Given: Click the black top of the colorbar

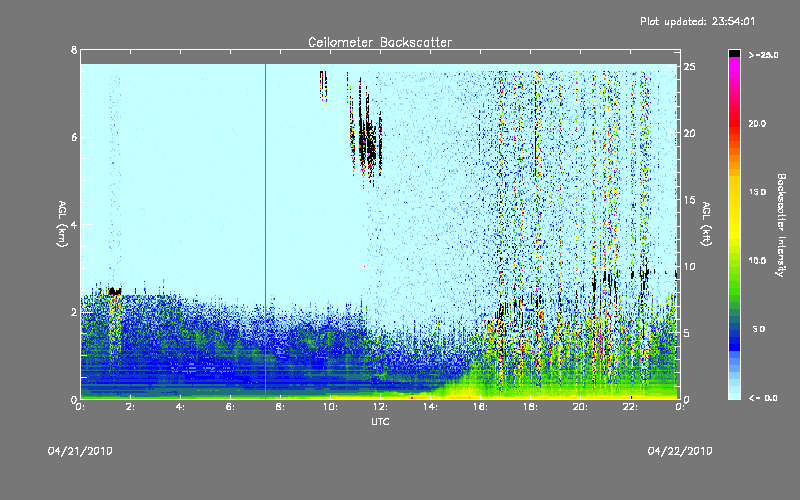Looking at the screenshot, I should 734,53.
